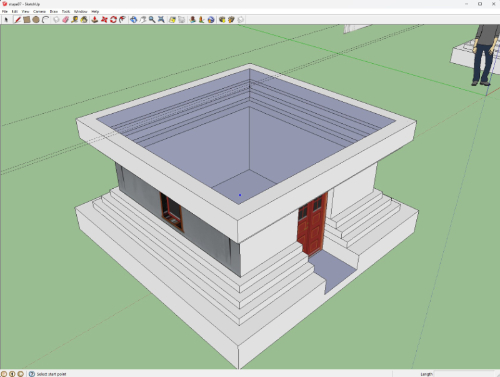Choose the Rectangle tool
Image resolution: width=500 pixels, height=377 pixels.
(27, 20)
